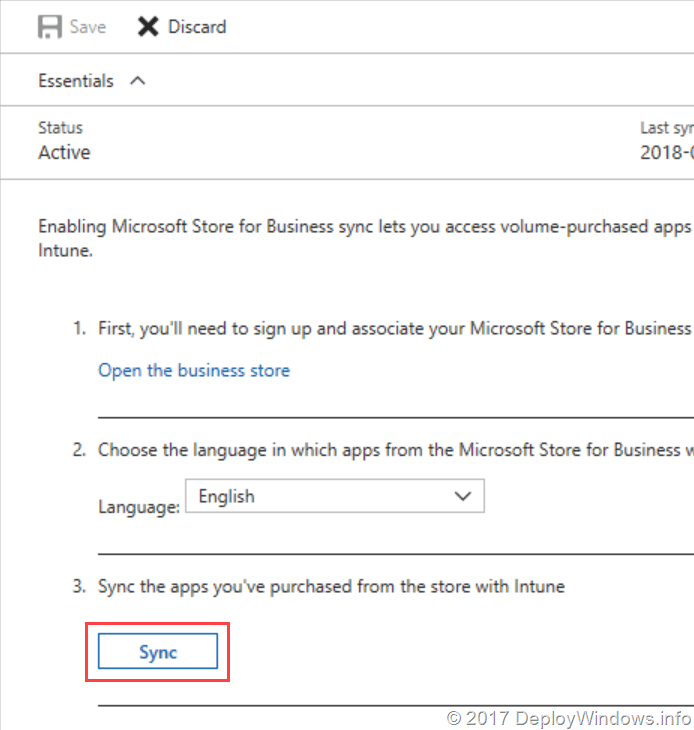Click the Discard X icon
Image resolution: width=694 pixels, height=730 pixels.
[148, 27]
